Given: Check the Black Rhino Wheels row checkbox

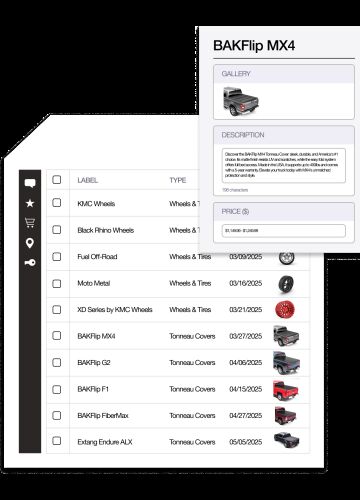Looking at the screenshot, I should click(x=57, y=230).
